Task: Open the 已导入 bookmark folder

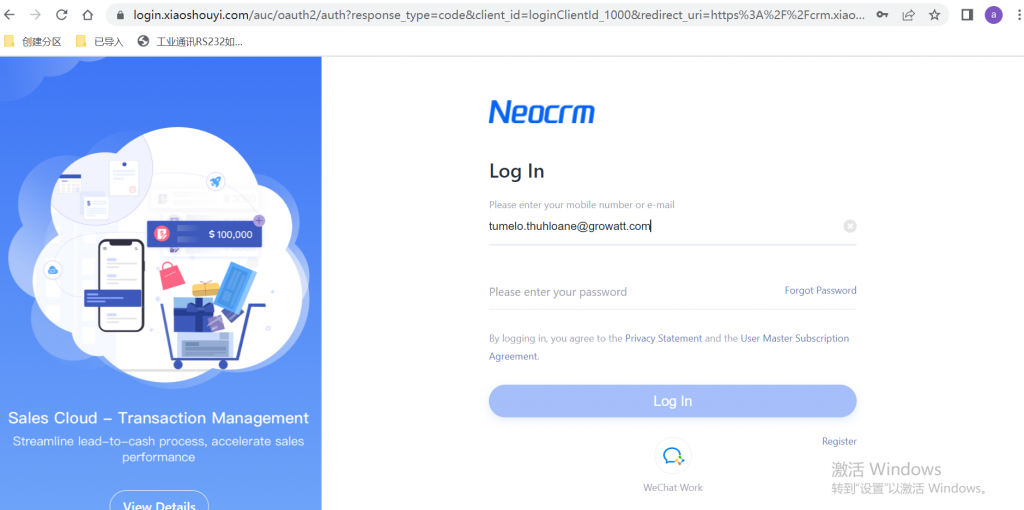Action: click(x=100, y=42)
